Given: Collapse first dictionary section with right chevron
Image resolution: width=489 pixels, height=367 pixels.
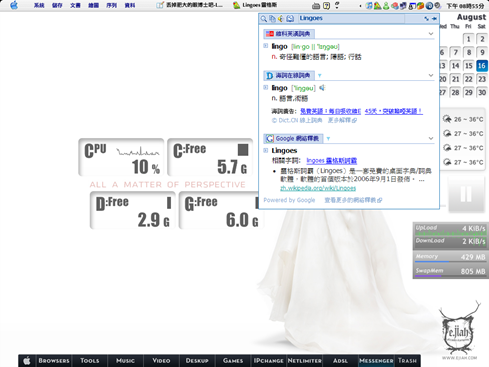Looking at the screenshot, I should click(x=431, y=34).
